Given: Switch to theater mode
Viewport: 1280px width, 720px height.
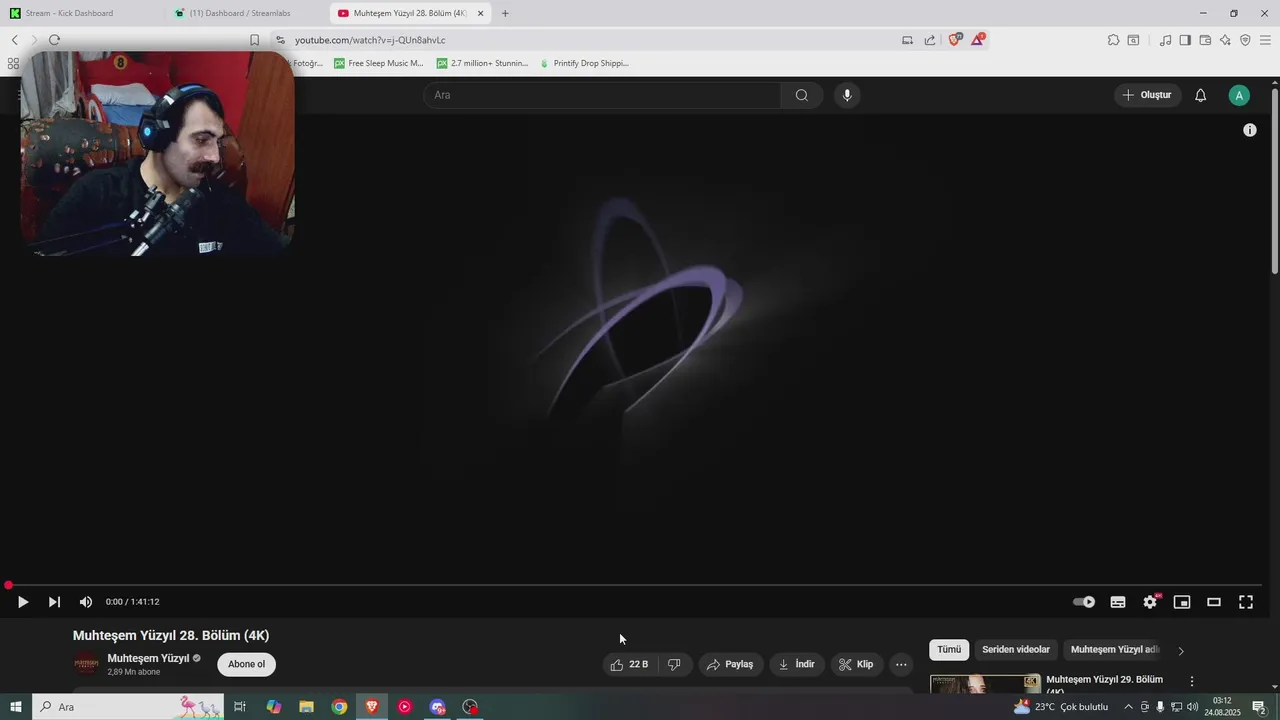Looking at the screenshot, I should click(1214, 602).
